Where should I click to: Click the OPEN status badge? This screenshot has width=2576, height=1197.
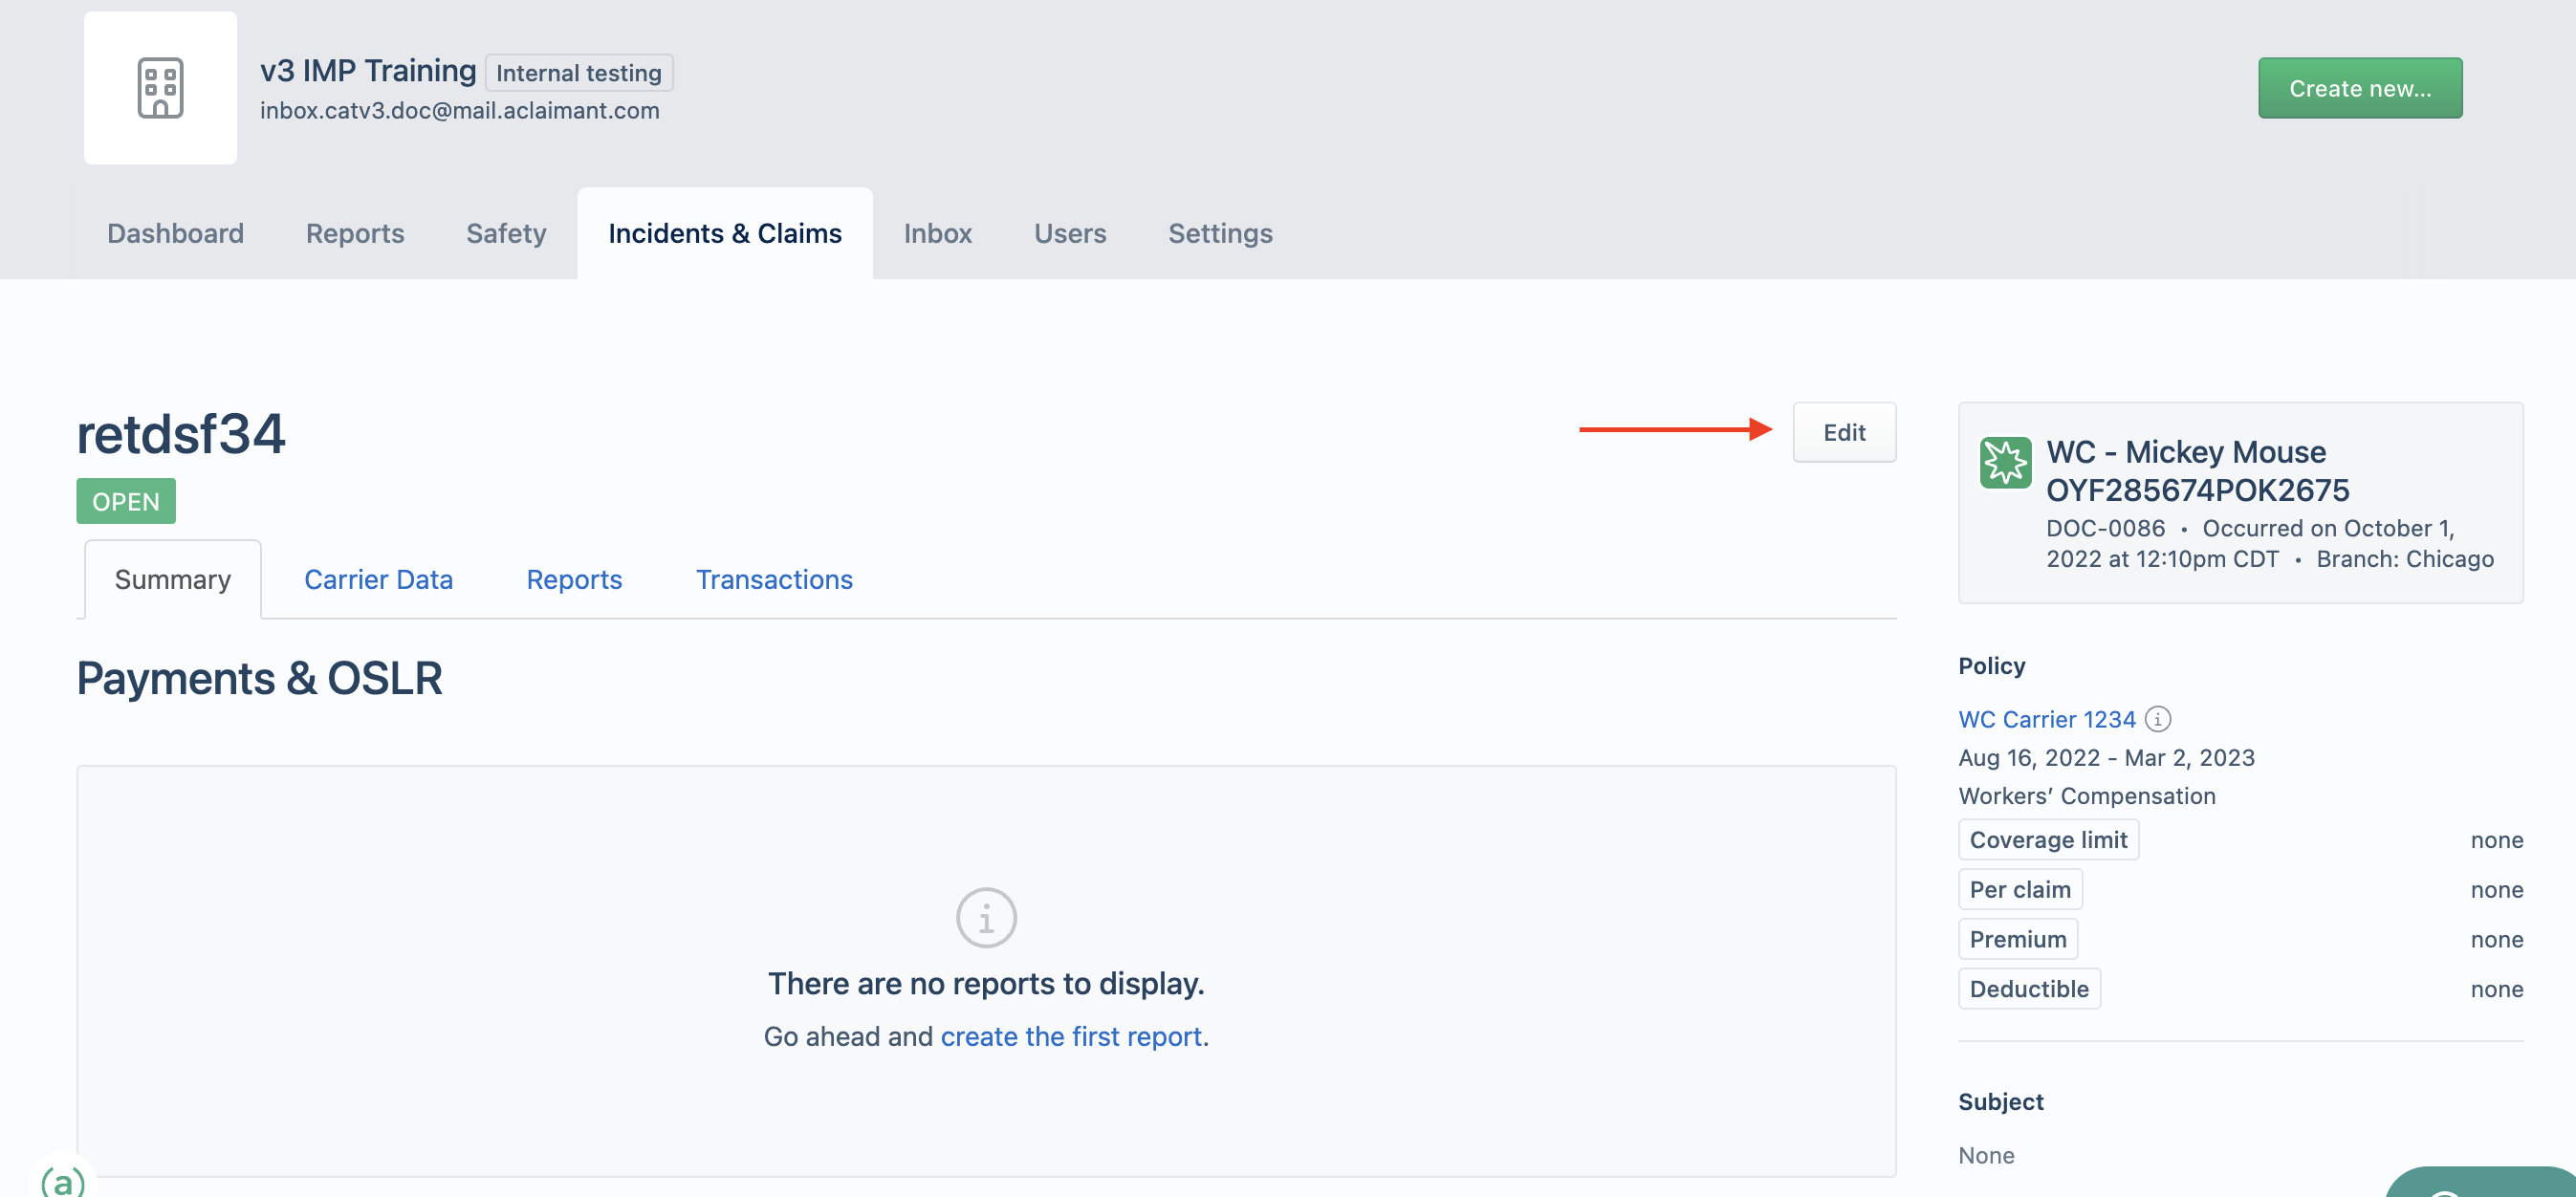[126, 501]
